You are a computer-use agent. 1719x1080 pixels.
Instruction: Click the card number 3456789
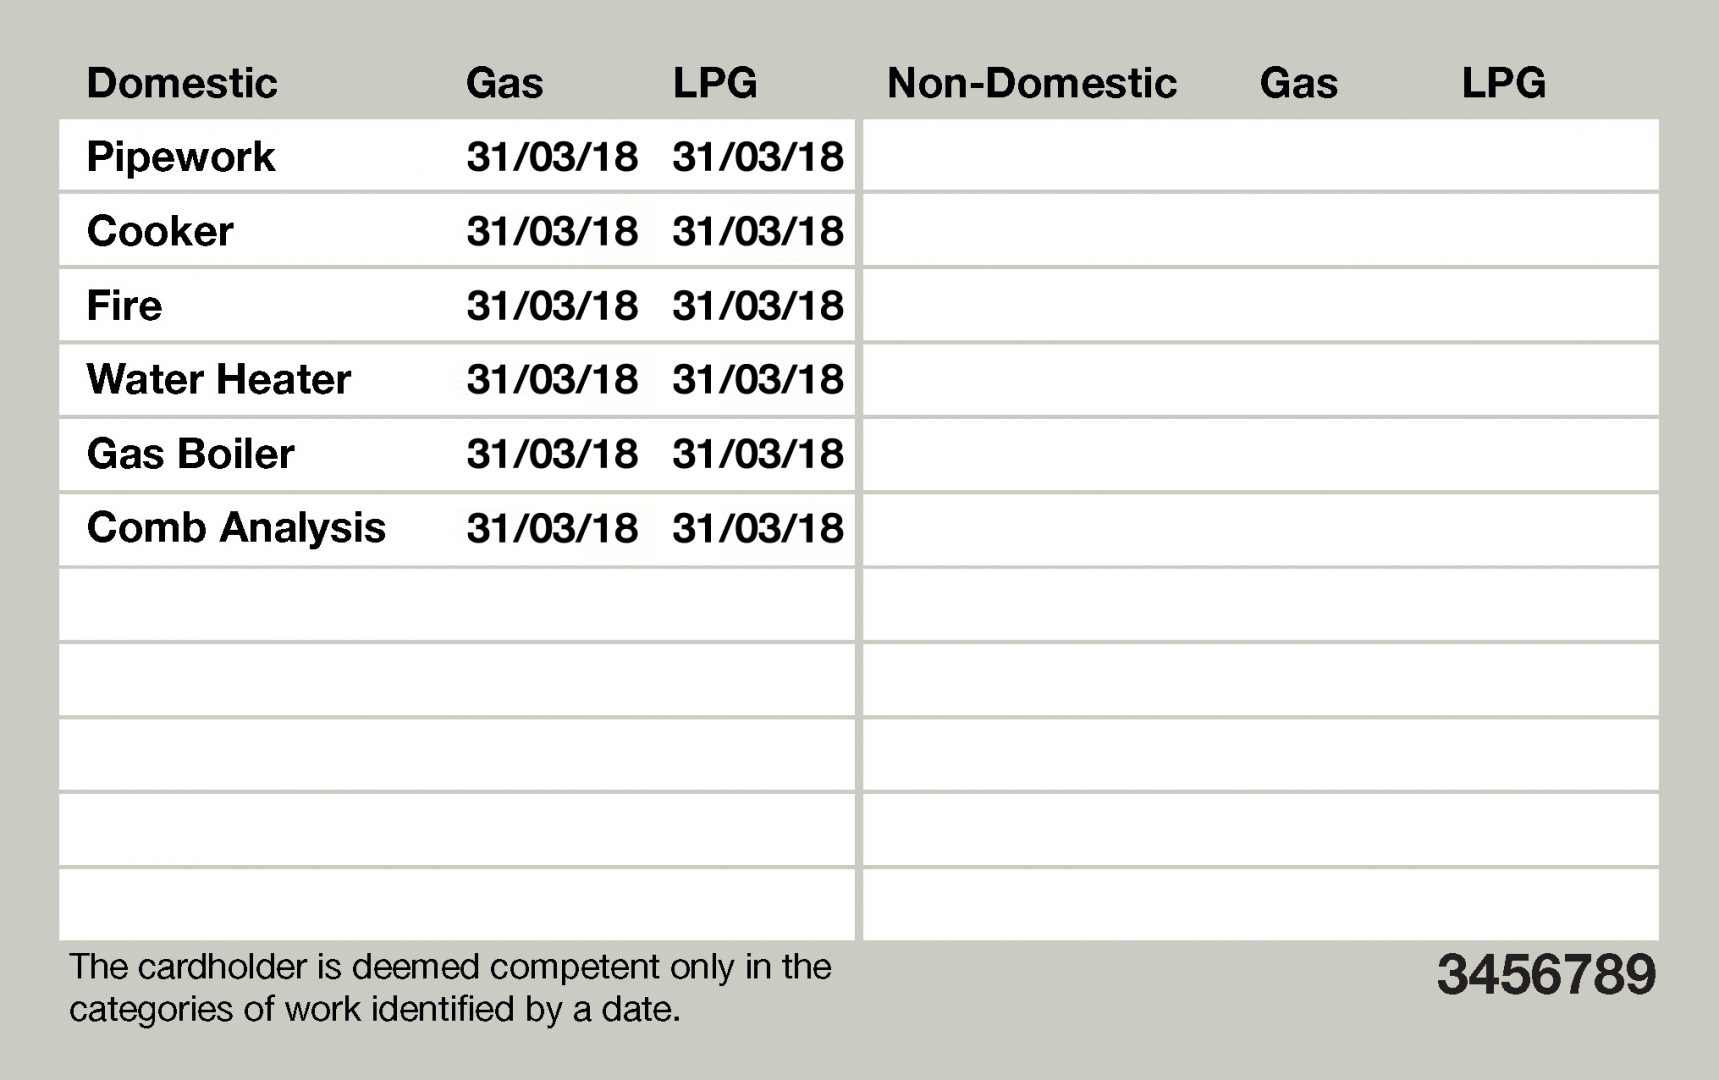[1546, 974]
